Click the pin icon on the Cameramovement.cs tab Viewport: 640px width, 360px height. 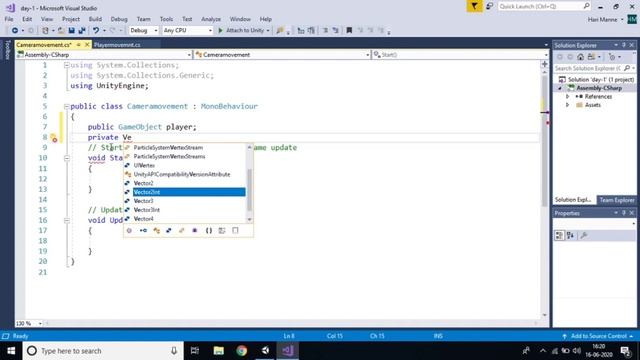coord(79,44)
